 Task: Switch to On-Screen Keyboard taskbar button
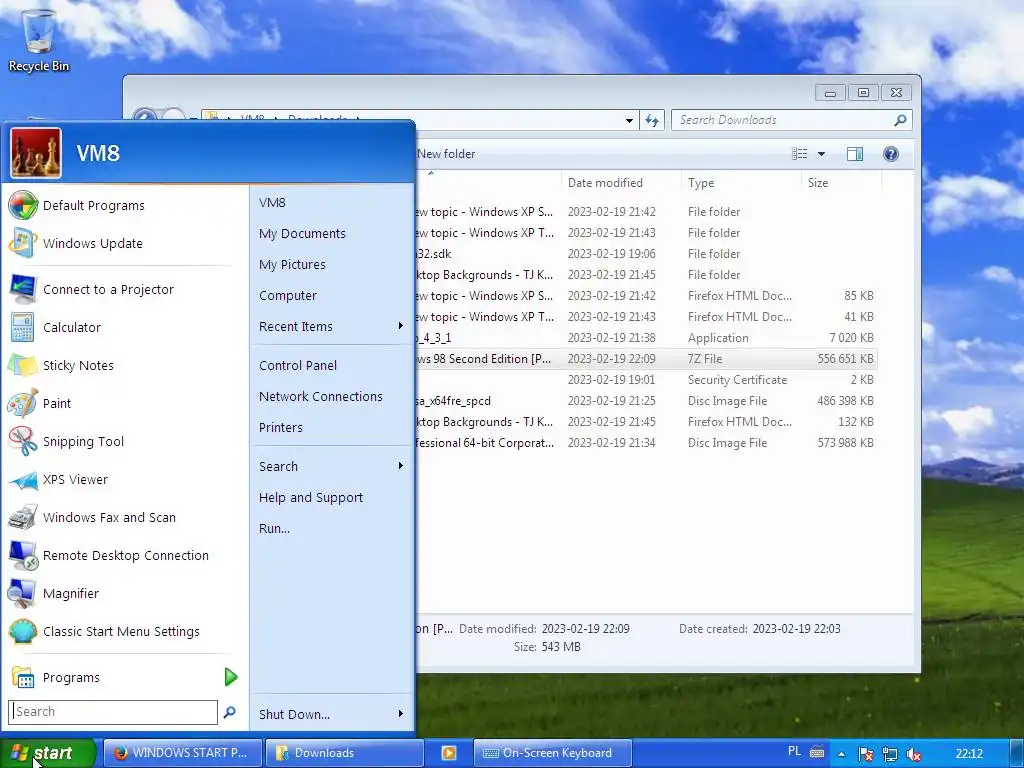point(552,753)
